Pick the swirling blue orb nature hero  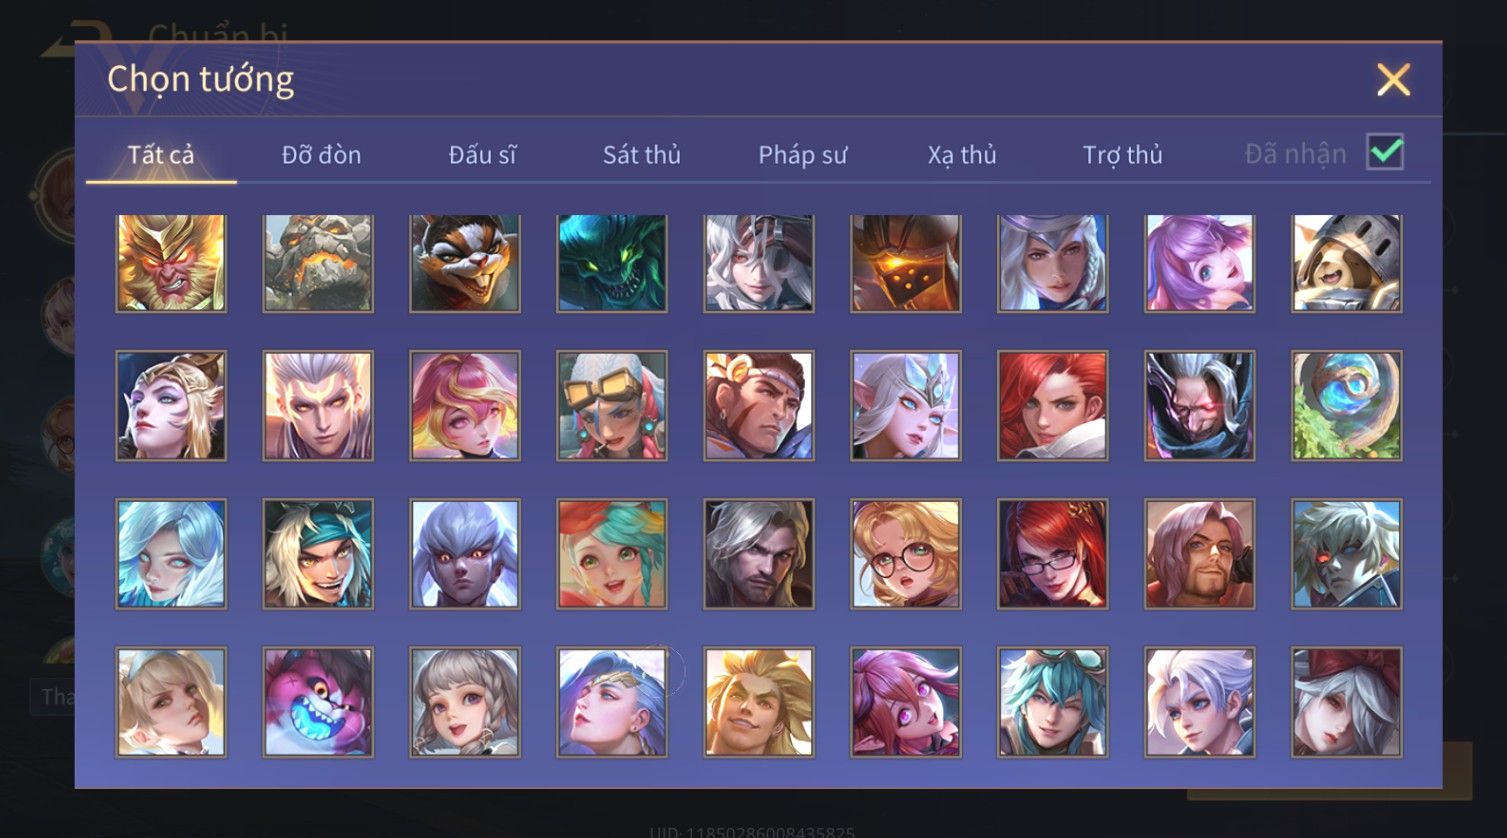(1347, 406)
